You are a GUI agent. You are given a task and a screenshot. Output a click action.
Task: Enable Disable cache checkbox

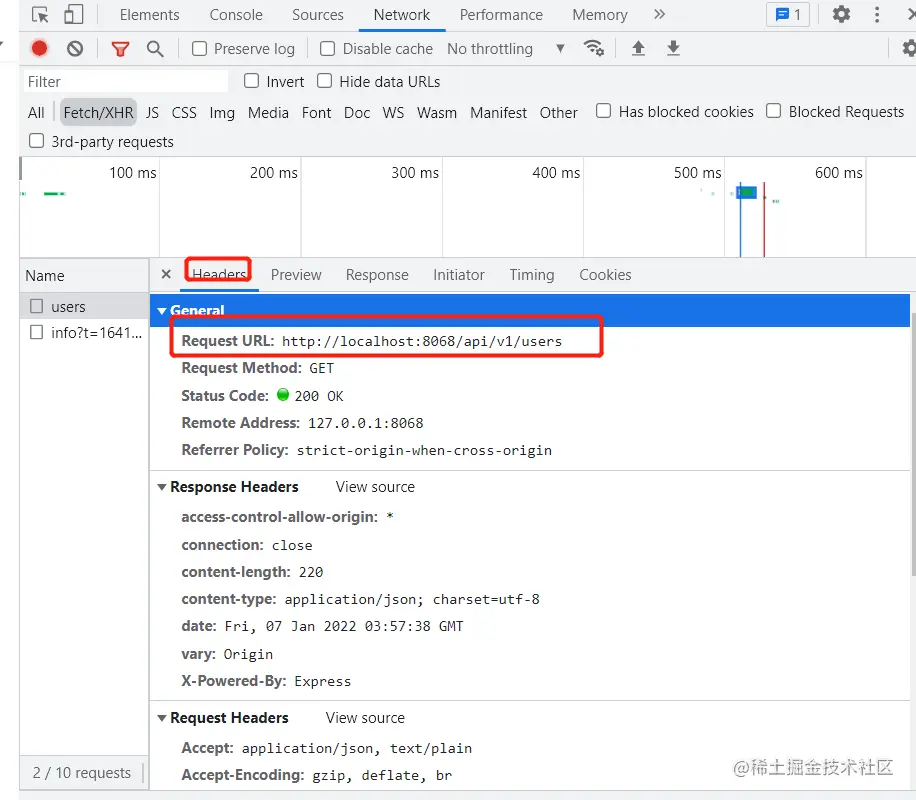[x=328, y=49]
